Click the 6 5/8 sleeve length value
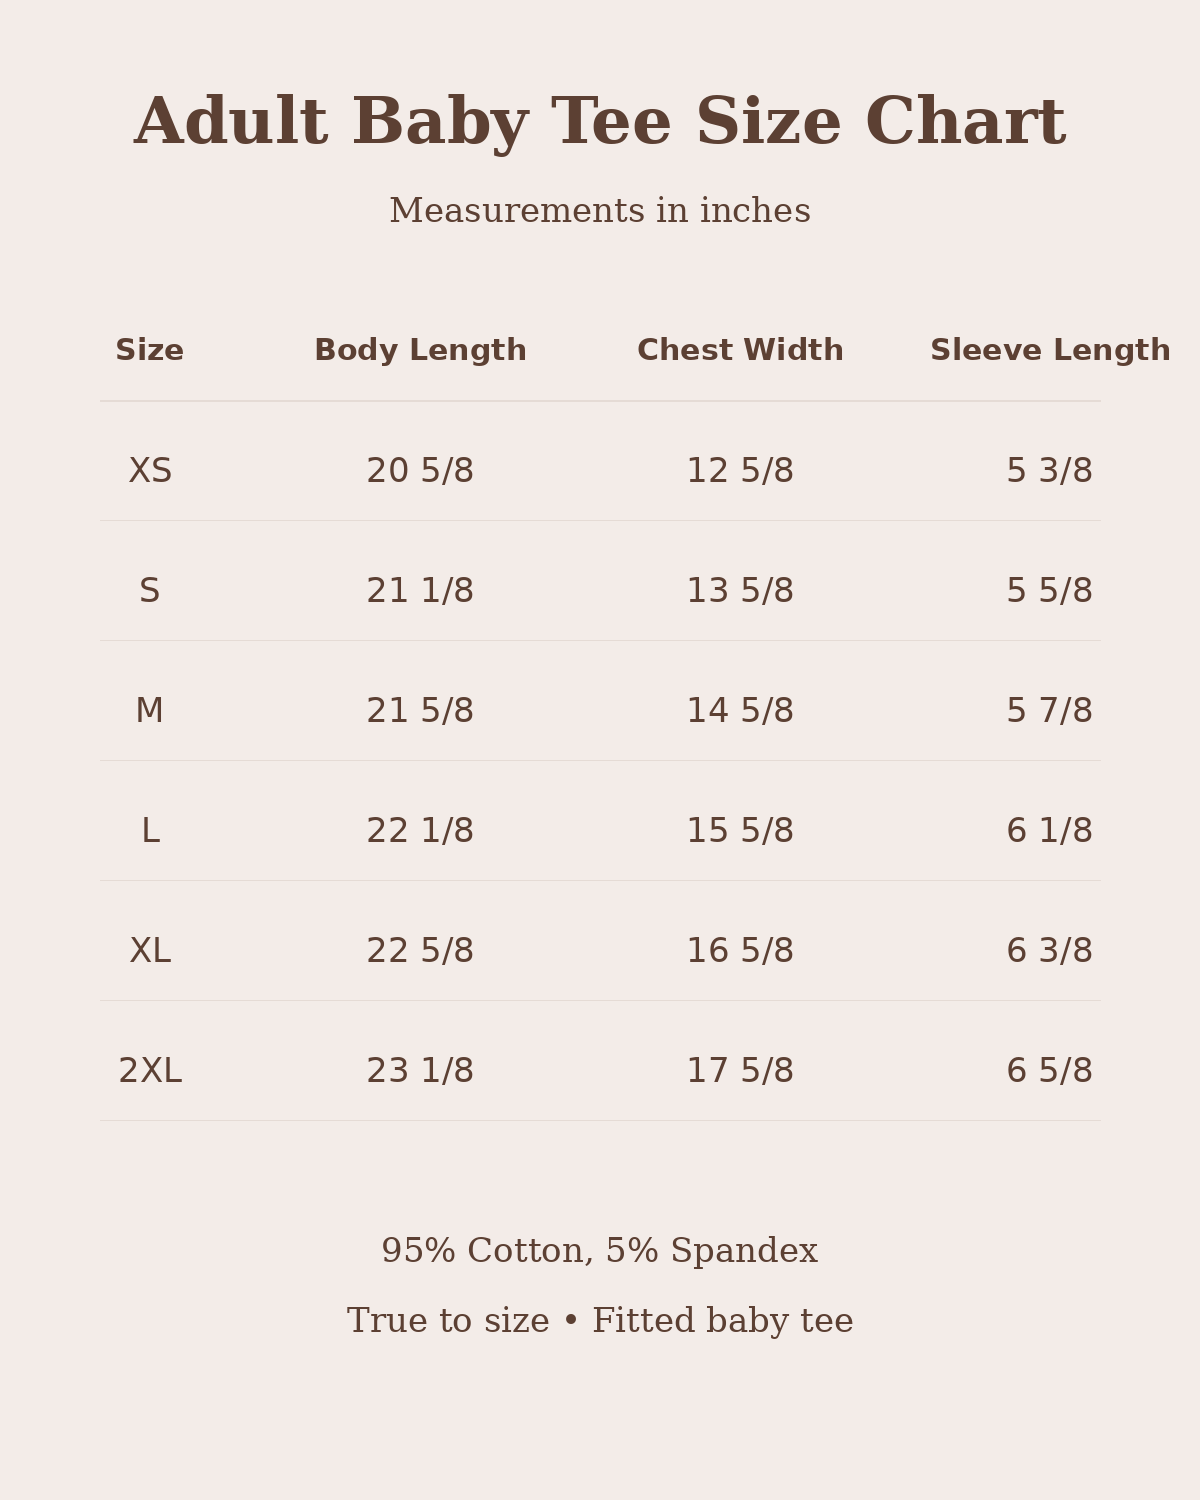 point(1050,1071)
